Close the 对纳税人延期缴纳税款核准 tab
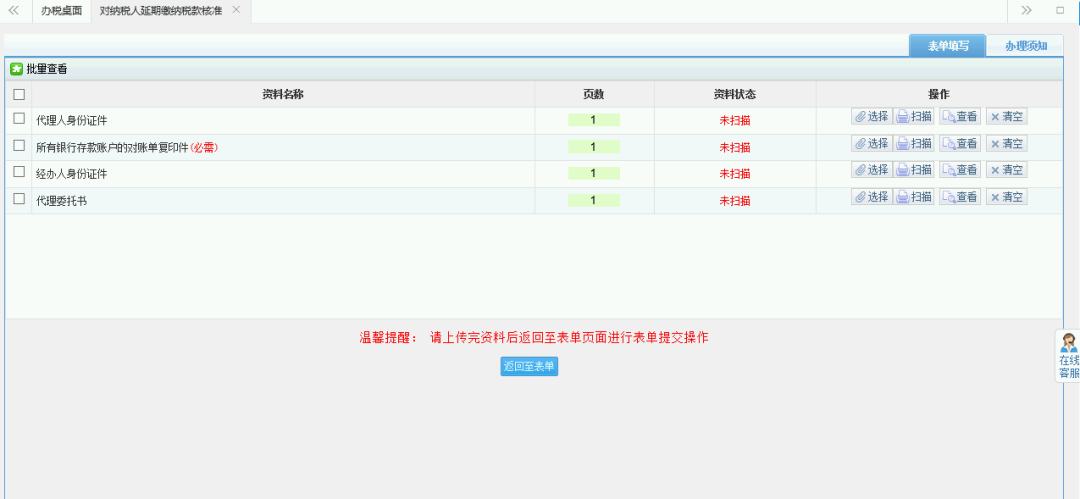 pyautogui.click(x=236, y=10)
